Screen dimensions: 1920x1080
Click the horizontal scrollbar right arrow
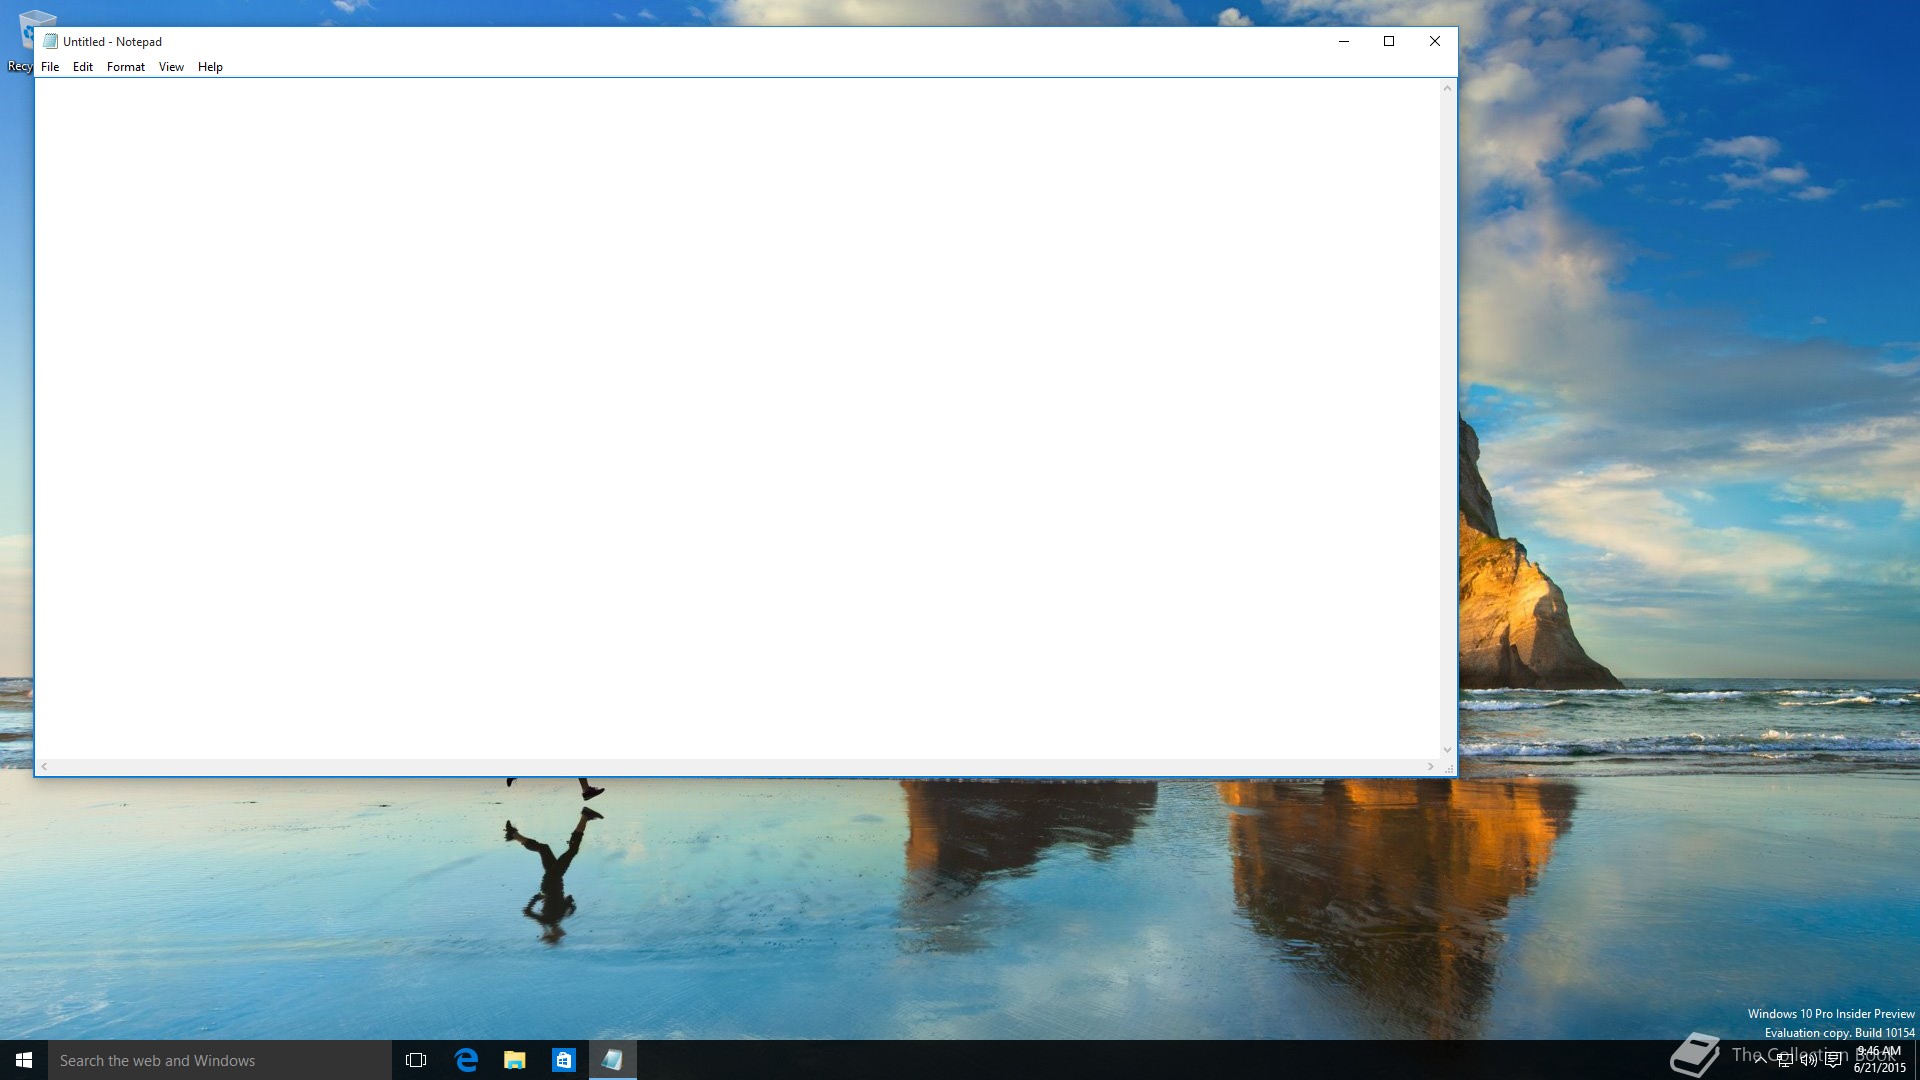coord(1431,767)
